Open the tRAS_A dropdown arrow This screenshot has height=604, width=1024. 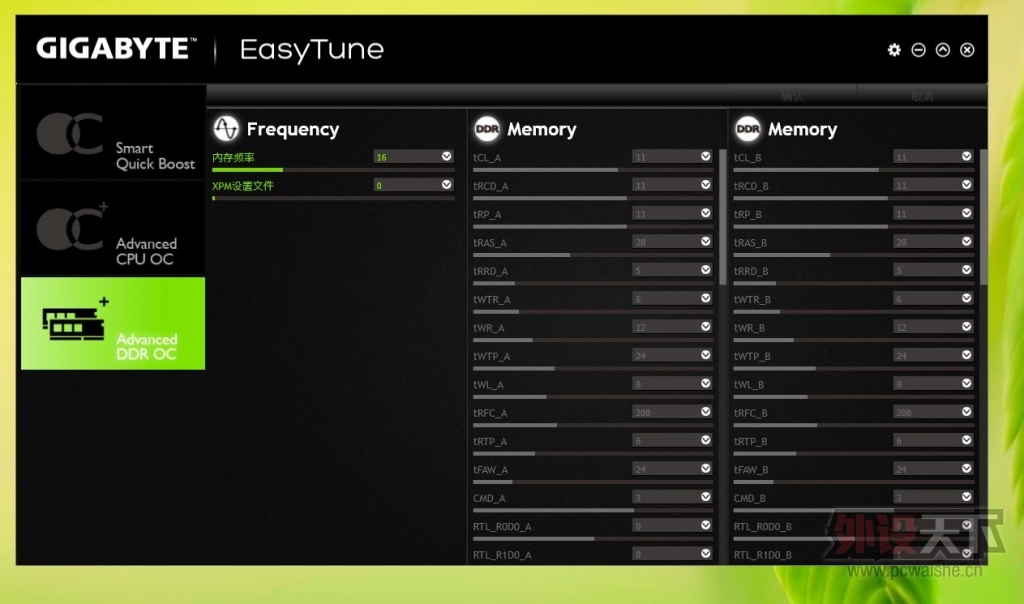pyautogui.click(x=706, y=242)
